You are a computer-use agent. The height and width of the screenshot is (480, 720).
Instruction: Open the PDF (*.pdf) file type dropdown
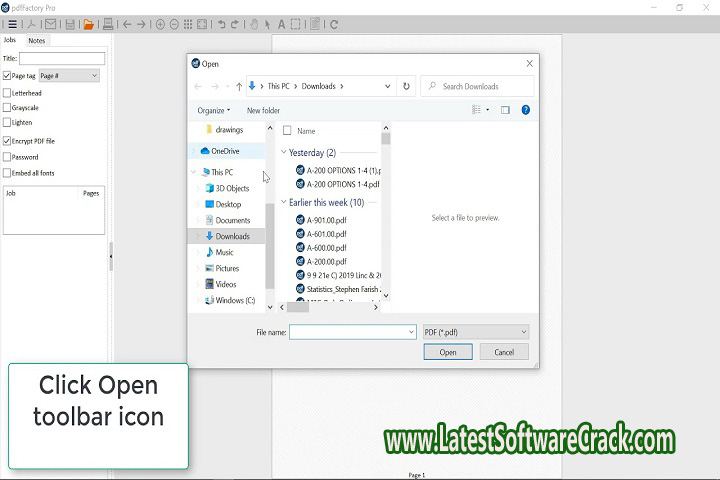tap(475, 332)
